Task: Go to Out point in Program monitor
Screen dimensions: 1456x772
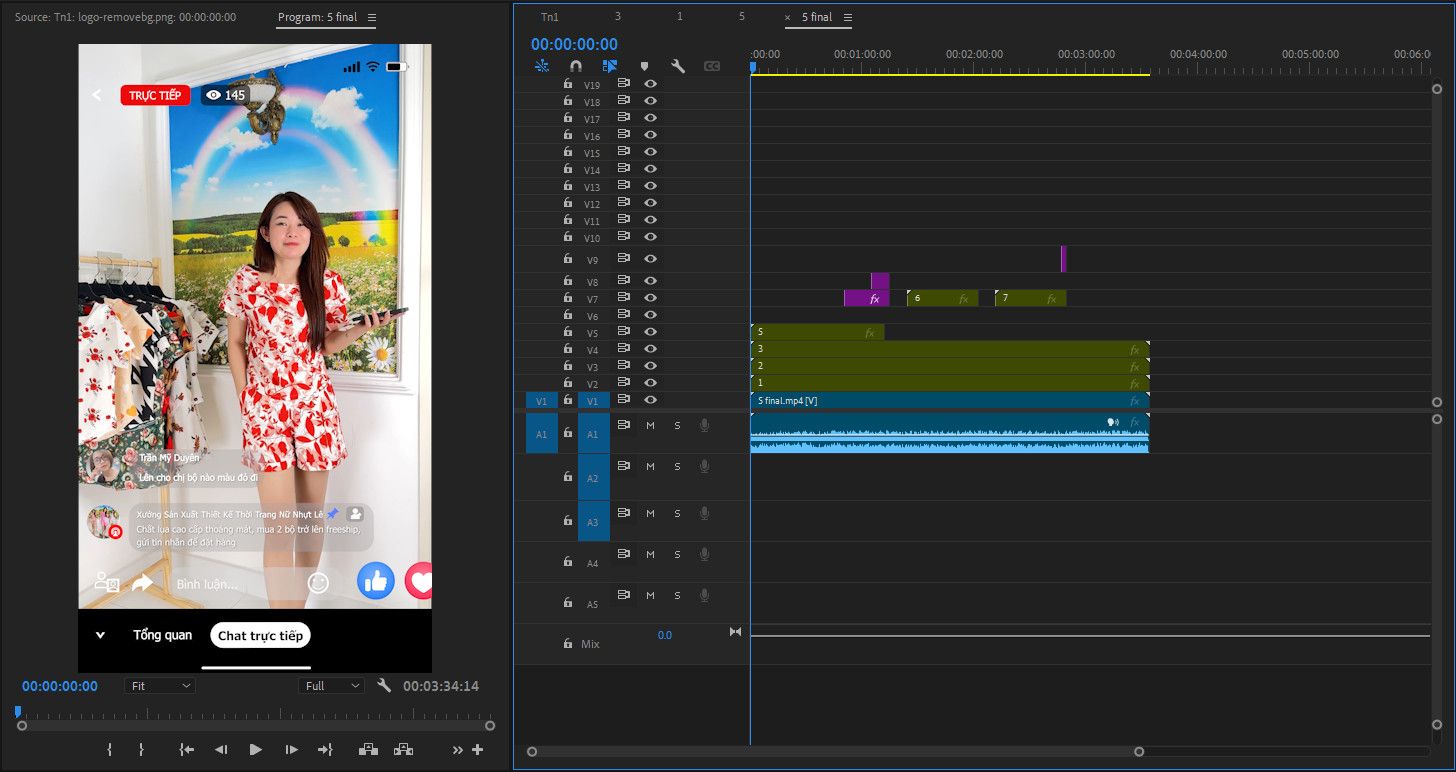Action: [325, 749]
